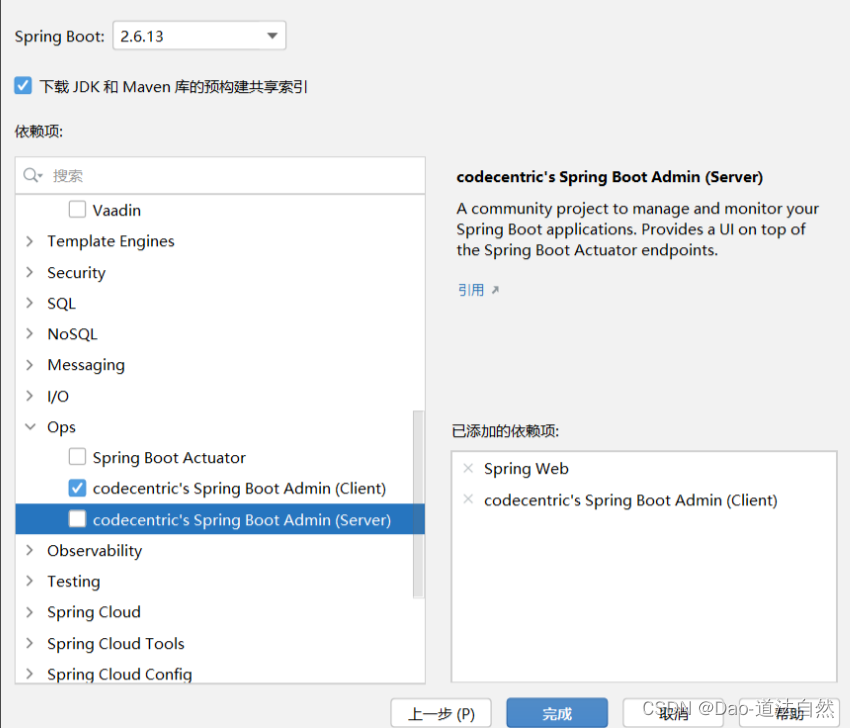Image resolution: width=850 pixels, height=728 pixels.
Task: Check Spring Boot Admin (Server) checkbox
Action: tap(77, 519)
